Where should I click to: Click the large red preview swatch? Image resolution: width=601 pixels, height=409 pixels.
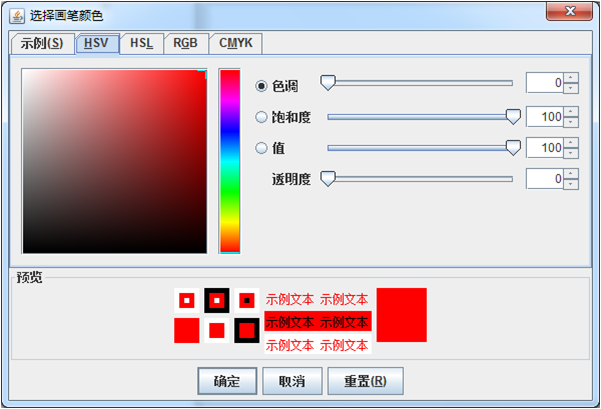click(x=401, y=315)
